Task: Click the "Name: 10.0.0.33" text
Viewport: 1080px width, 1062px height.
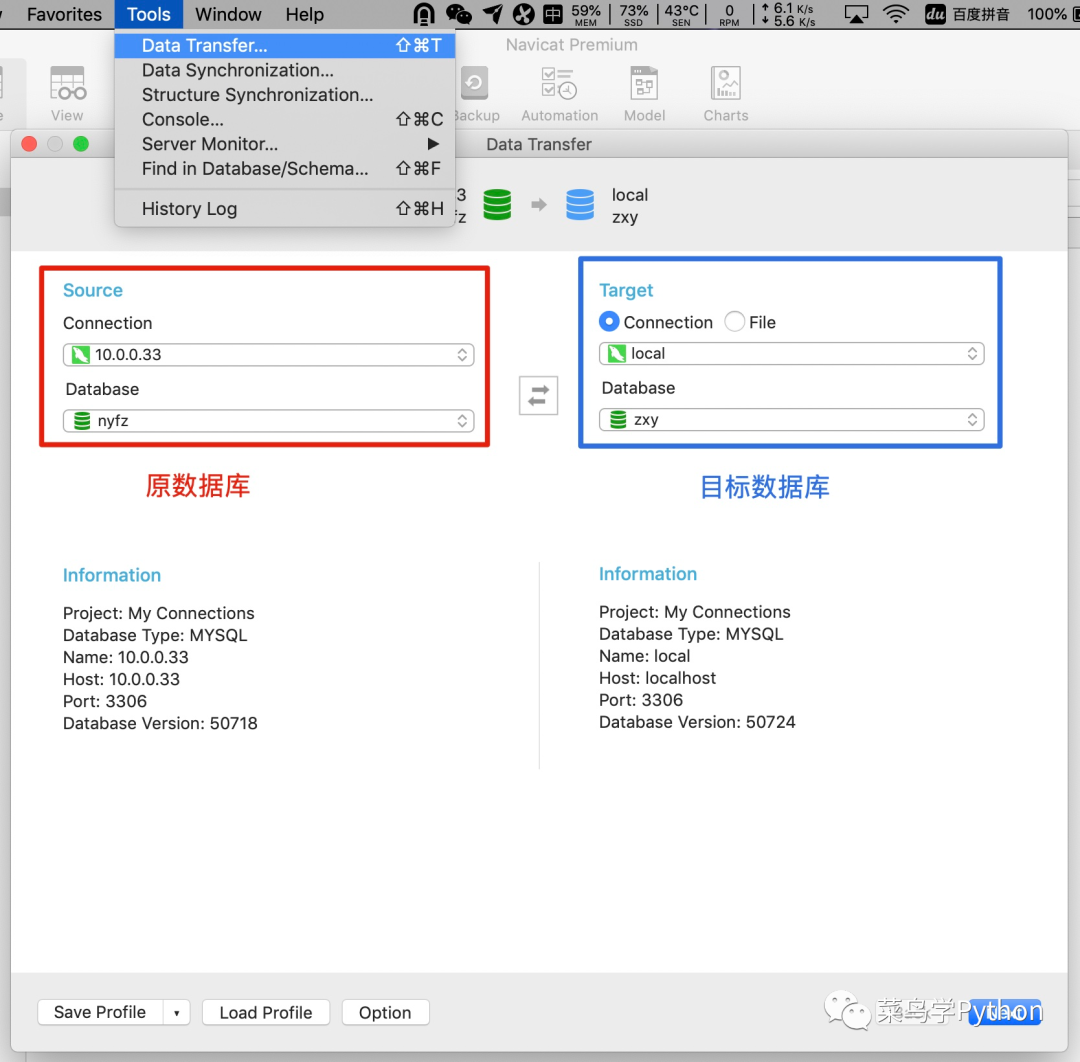Action: pyautogui.click(x=125, y=658)
